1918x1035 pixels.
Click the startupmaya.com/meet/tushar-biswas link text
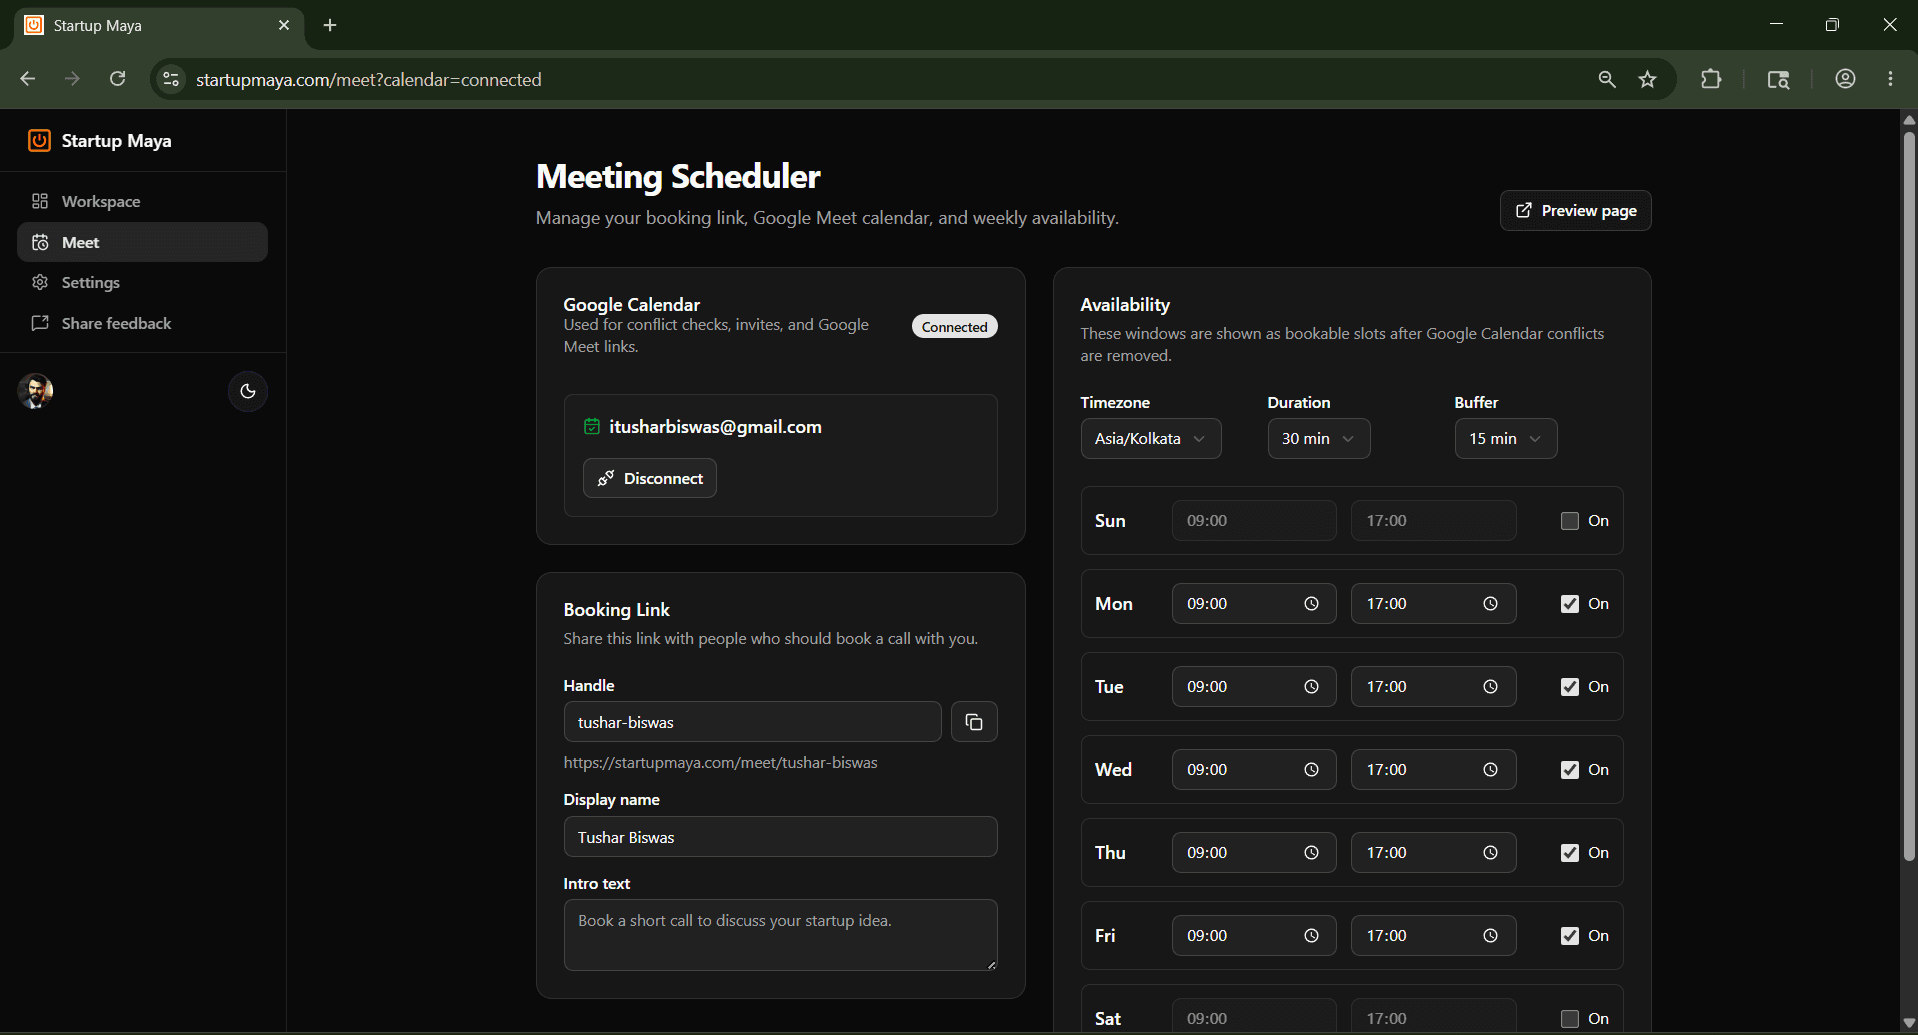coord(720,763)
